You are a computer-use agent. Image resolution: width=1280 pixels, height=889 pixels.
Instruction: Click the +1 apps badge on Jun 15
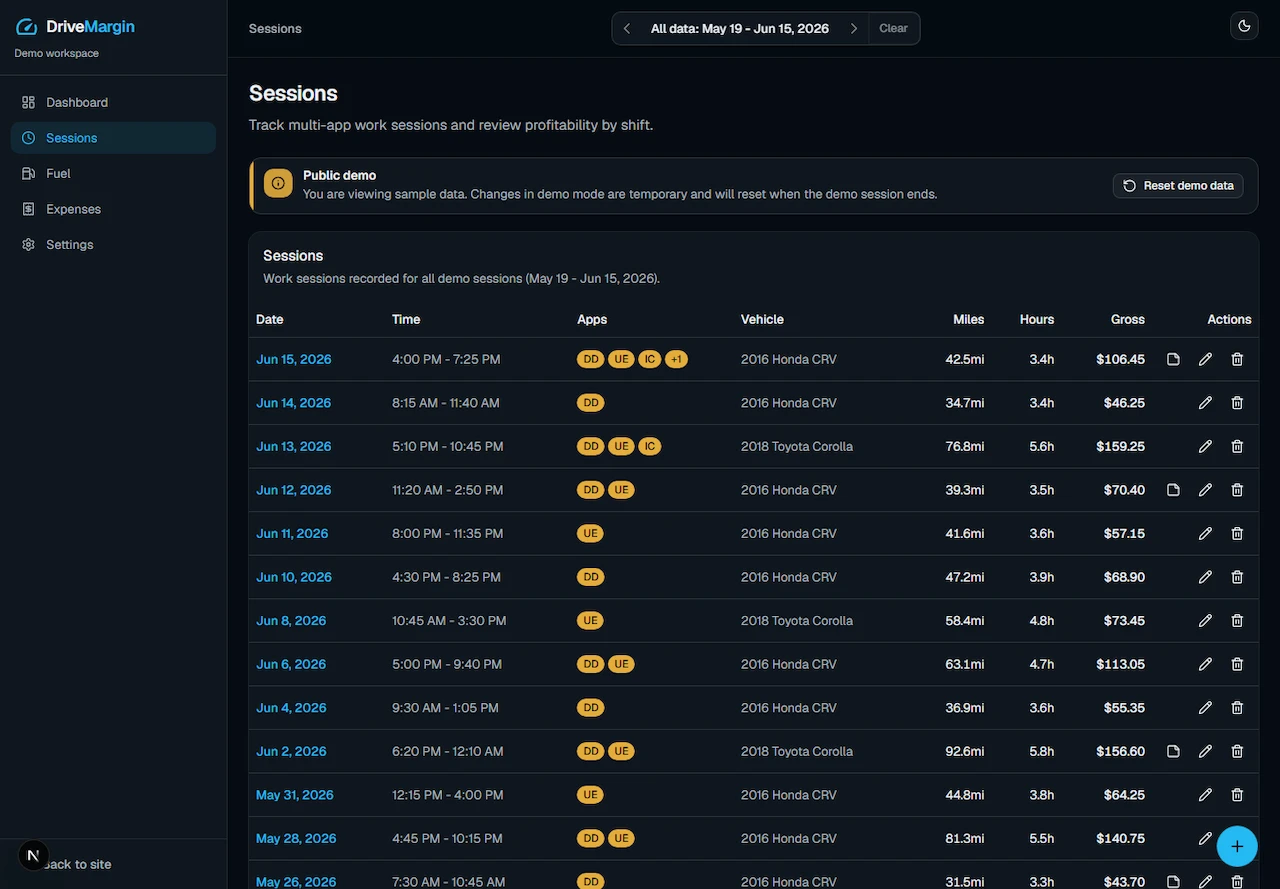tap(677, 359)
